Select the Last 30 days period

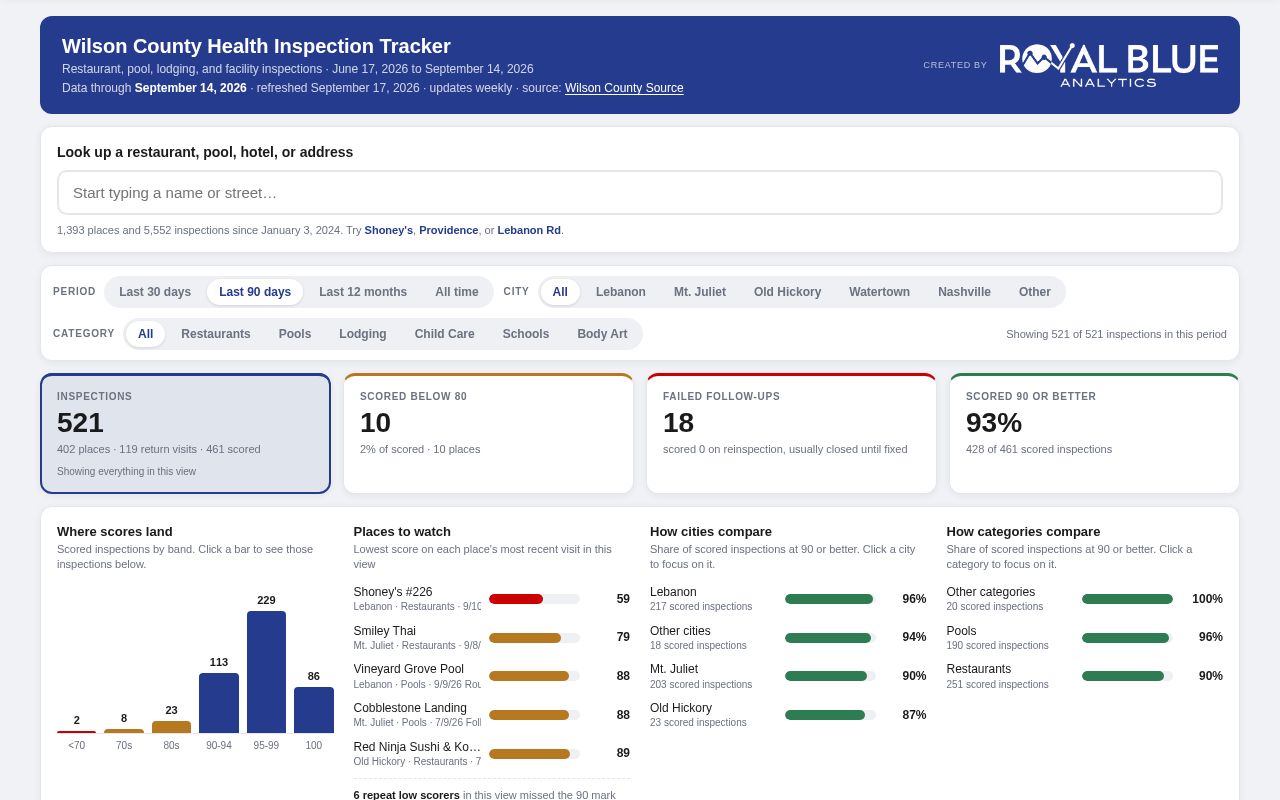[x=155, y=292]
